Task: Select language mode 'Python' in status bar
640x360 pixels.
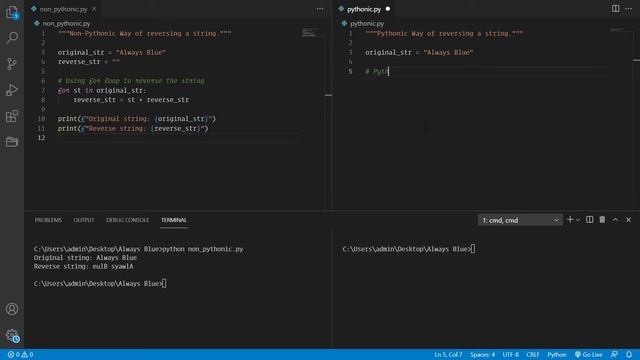Action: [x=557, y=354]
